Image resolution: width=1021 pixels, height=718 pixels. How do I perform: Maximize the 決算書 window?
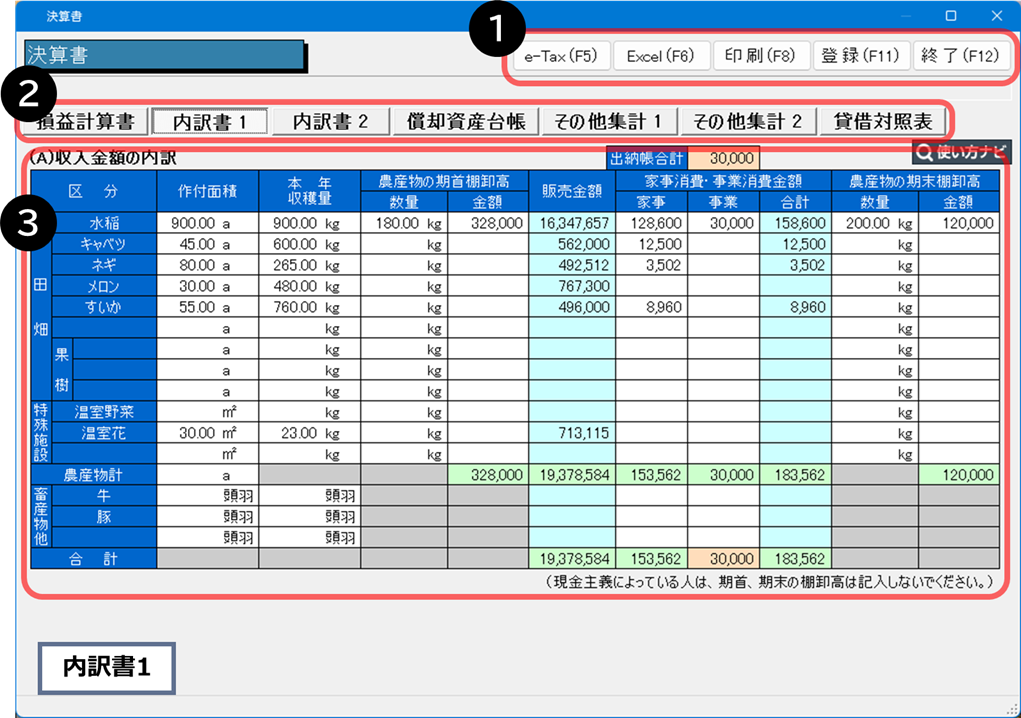pos(950,16)
